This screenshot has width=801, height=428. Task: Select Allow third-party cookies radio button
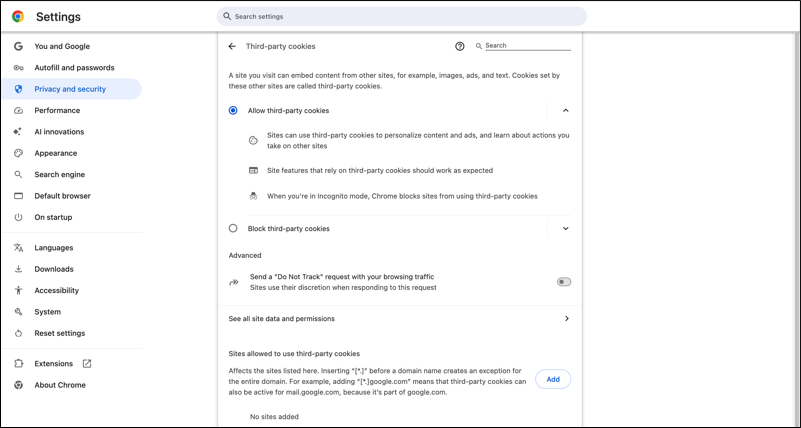tap(233, 110)
